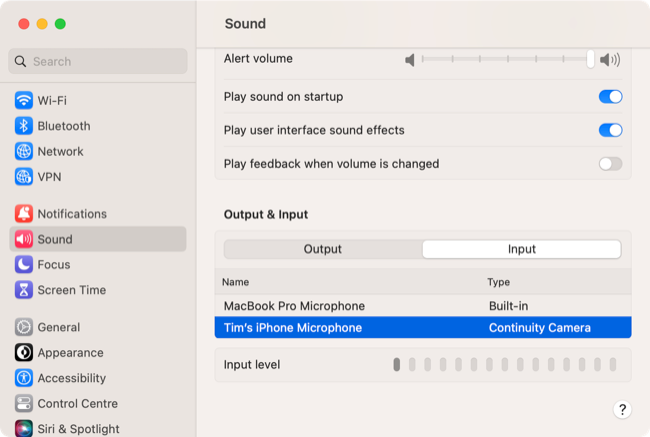
Task: Select the Network globe icon
Action: (24, 152)
